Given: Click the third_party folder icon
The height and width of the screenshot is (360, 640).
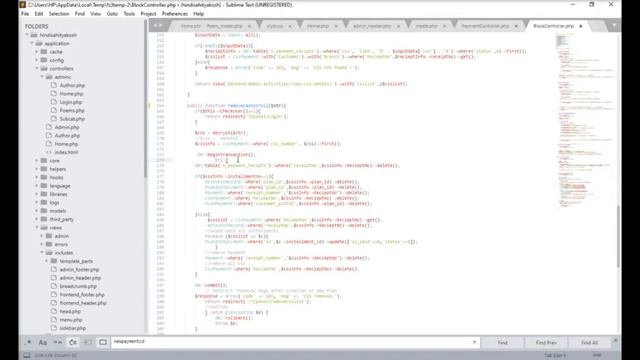Looking at the screenshot, I should 44,219.
